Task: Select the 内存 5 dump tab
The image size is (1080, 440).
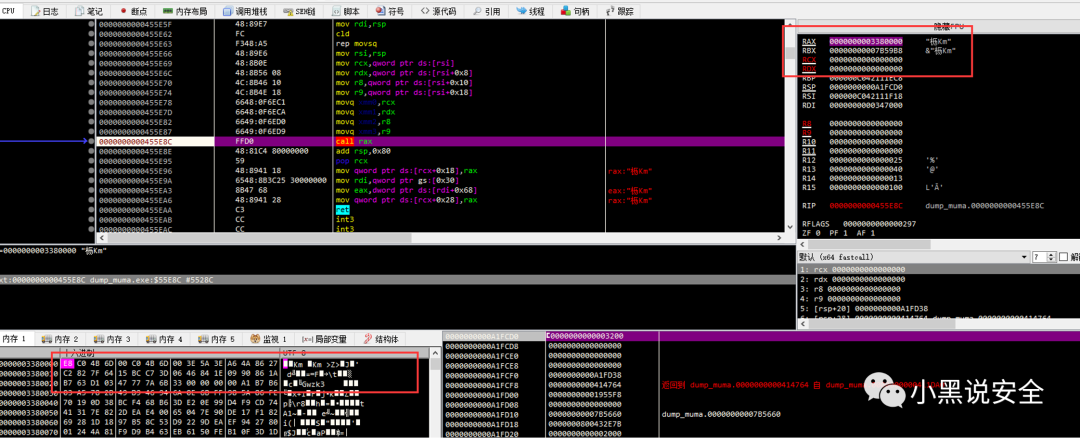Action: point(218,339)
